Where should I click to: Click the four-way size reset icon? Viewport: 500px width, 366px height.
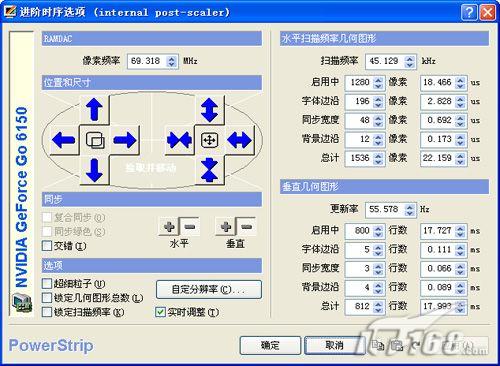209,140
